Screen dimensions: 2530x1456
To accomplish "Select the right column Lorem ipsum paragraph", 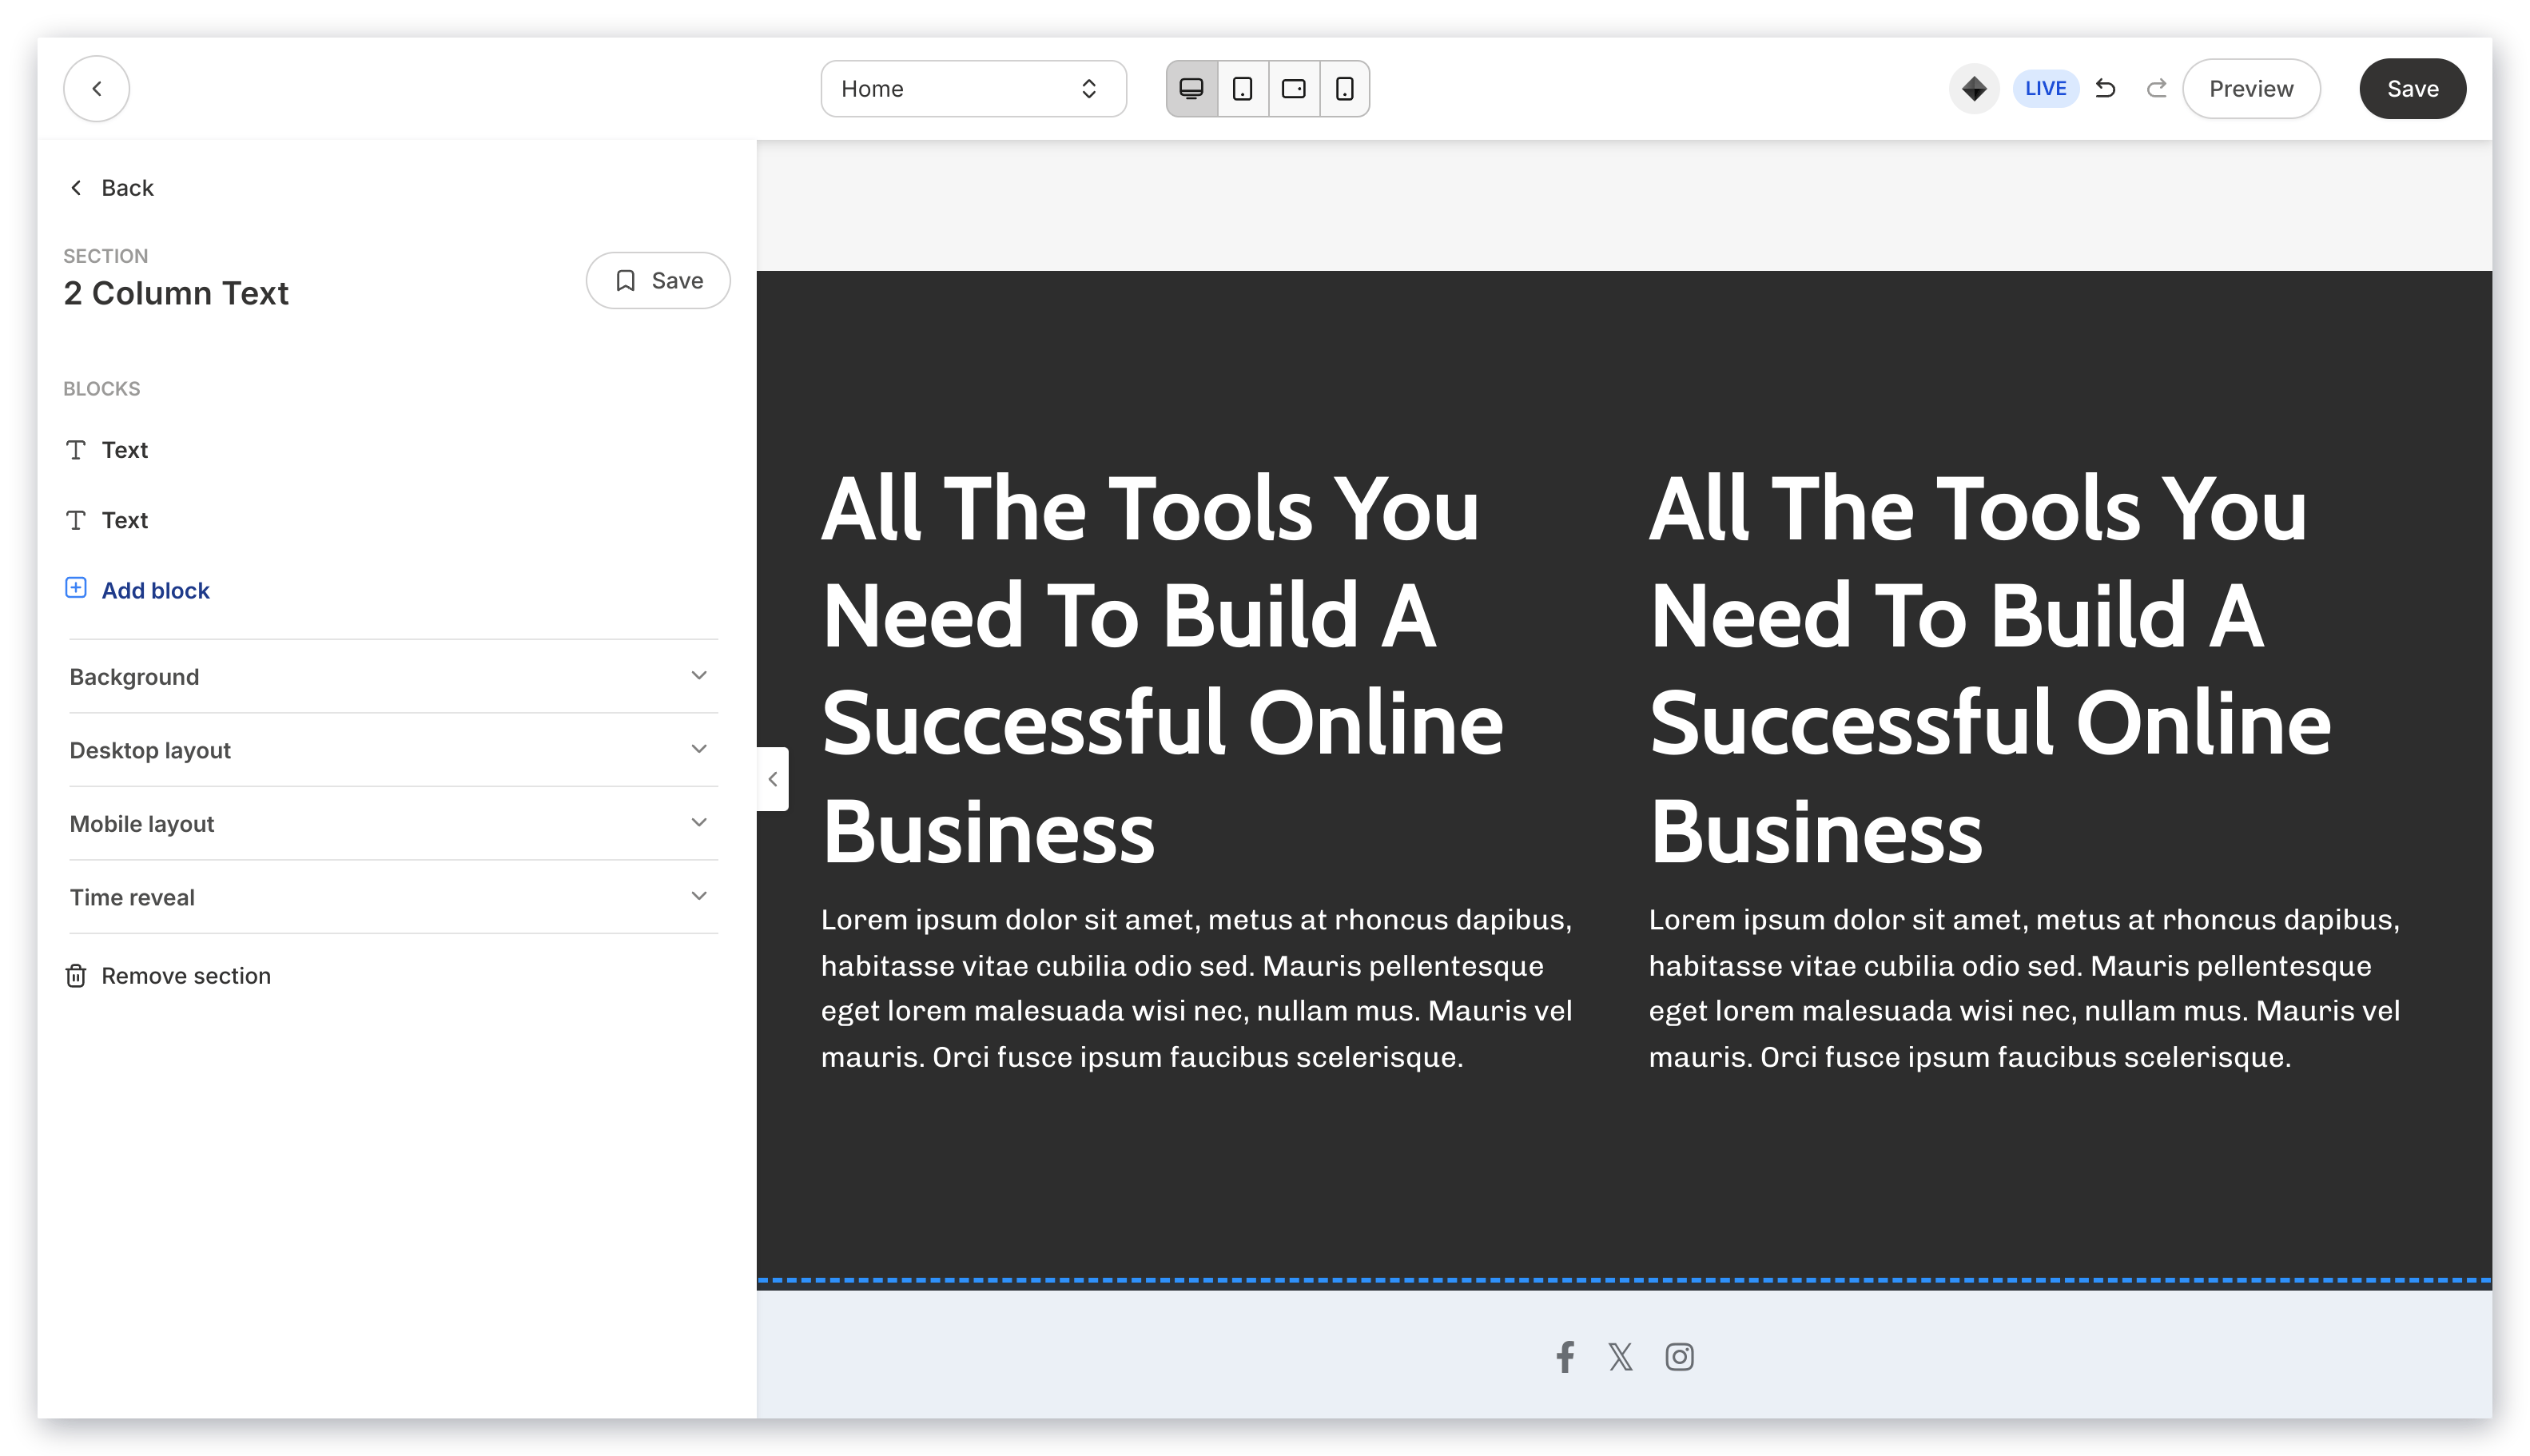I will (2024, 988).
